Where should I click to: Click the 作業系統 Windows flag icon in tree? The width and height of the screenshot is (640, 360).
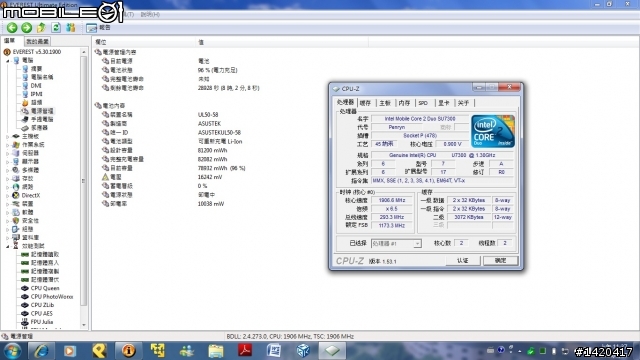(x=16, y=144)
